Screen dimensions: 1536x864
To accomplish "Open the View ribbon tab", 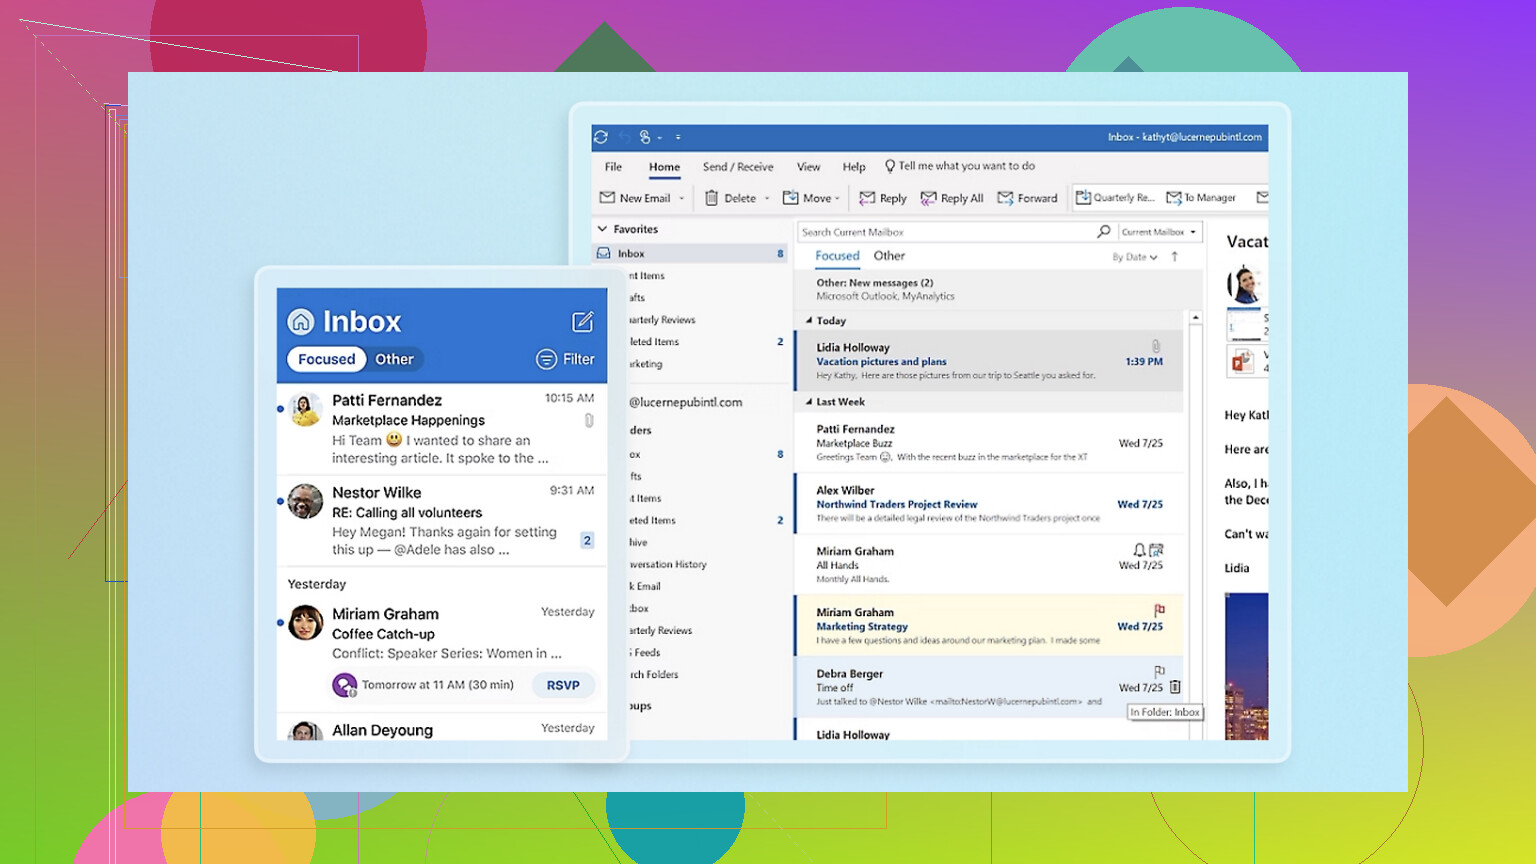I will pyautogui.click(x=808, y=167).
